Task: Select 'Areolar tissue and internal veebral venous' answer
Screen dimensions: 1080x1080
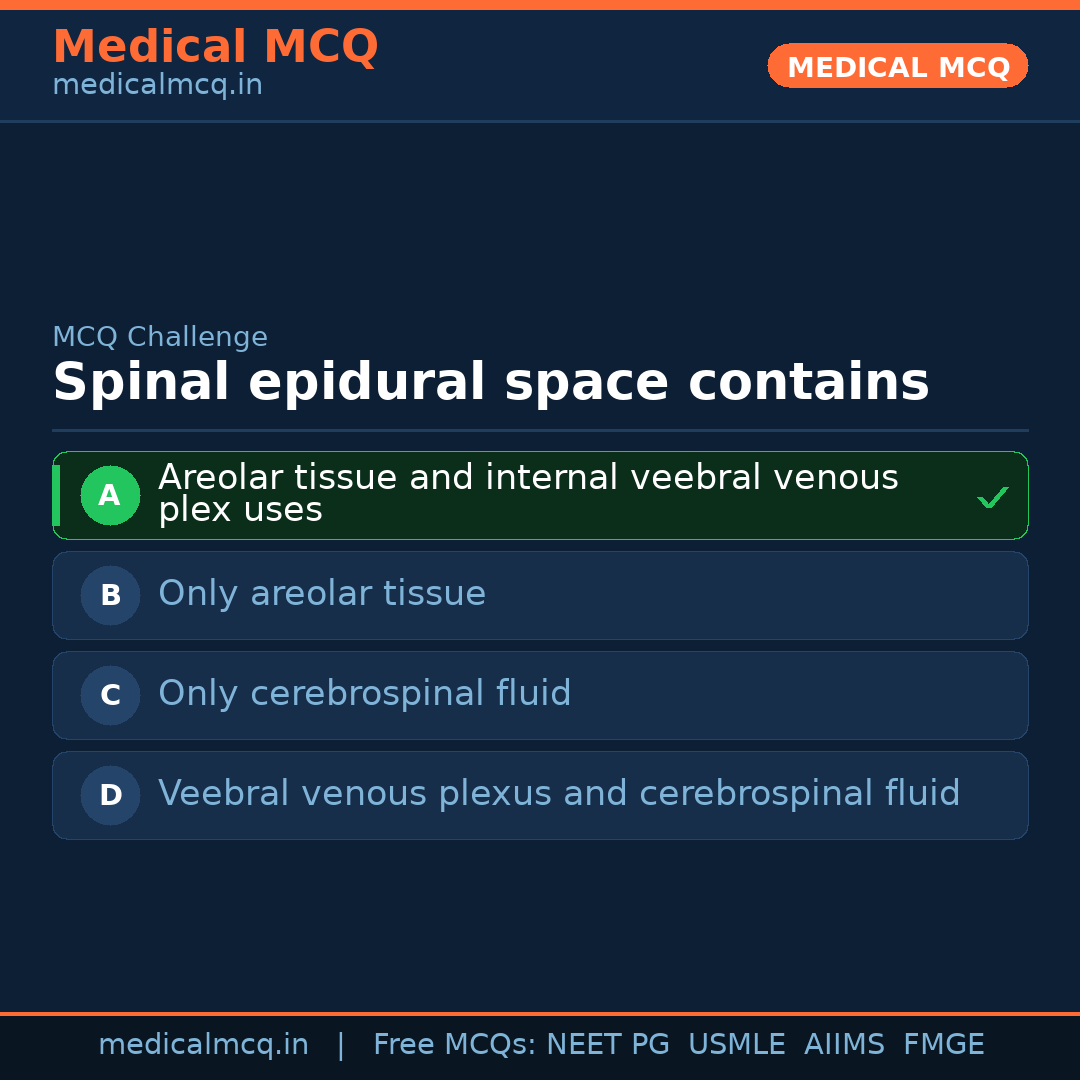Action: tap(528, 478)
